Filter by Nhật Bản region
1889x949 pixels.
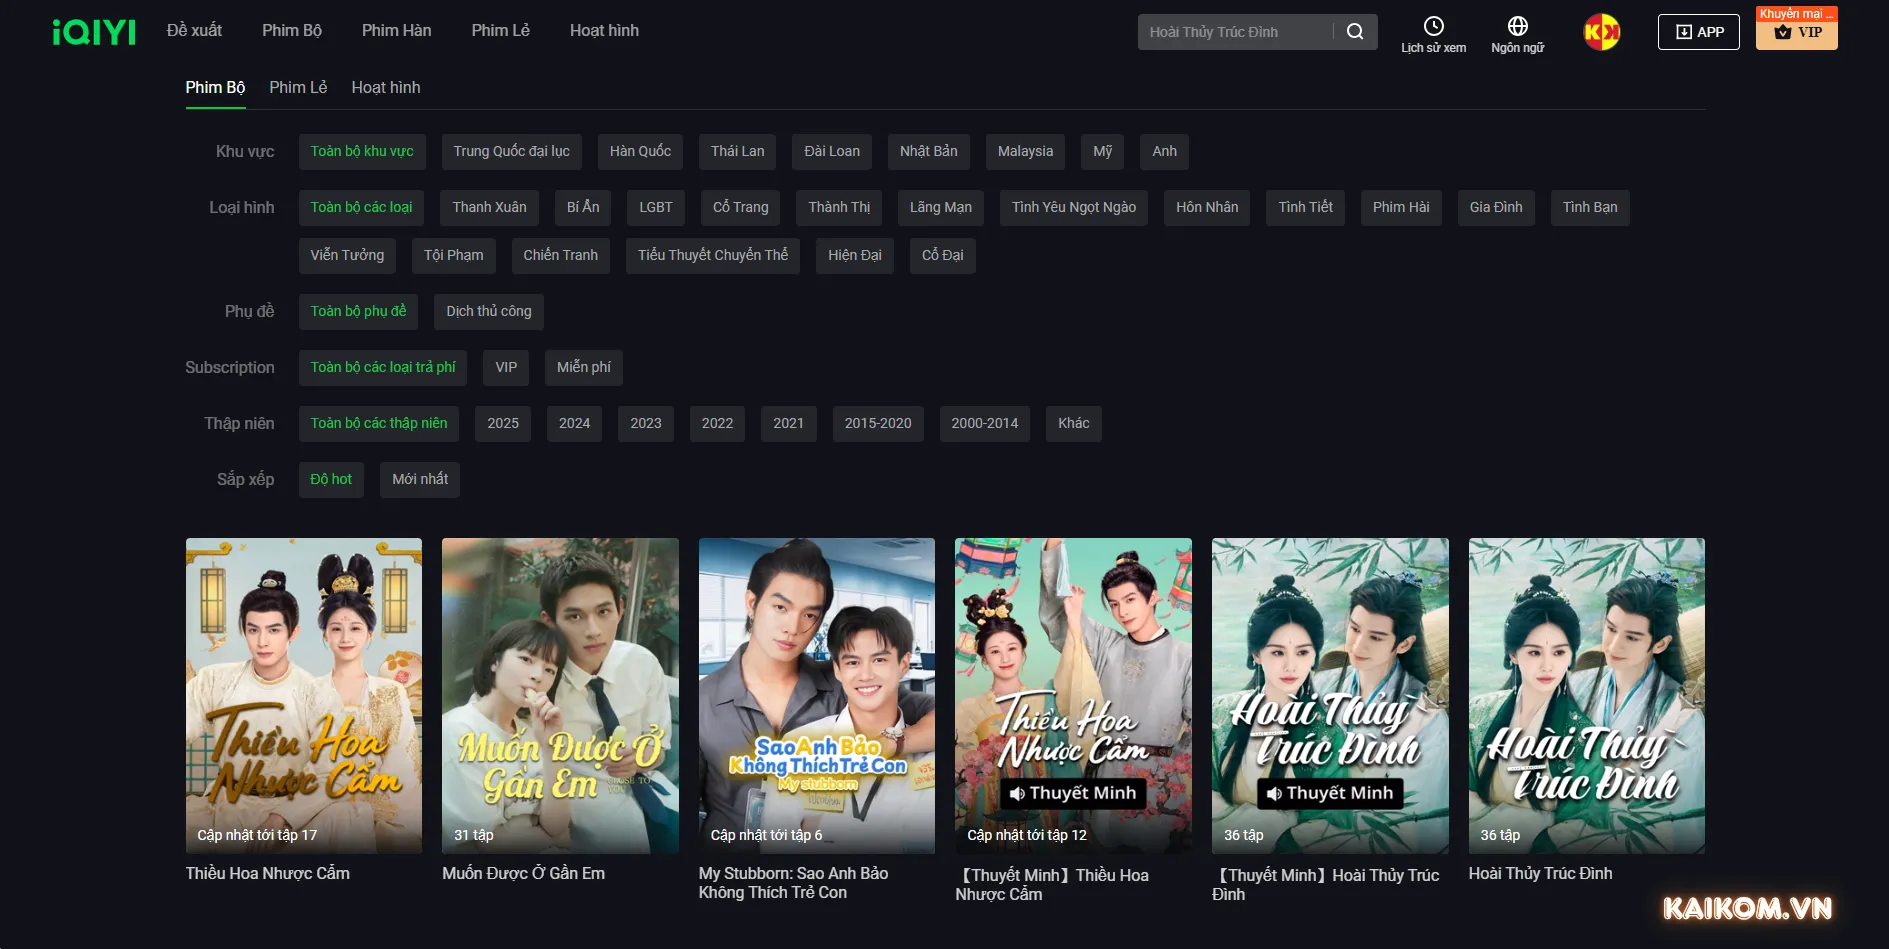click(928, 152)
